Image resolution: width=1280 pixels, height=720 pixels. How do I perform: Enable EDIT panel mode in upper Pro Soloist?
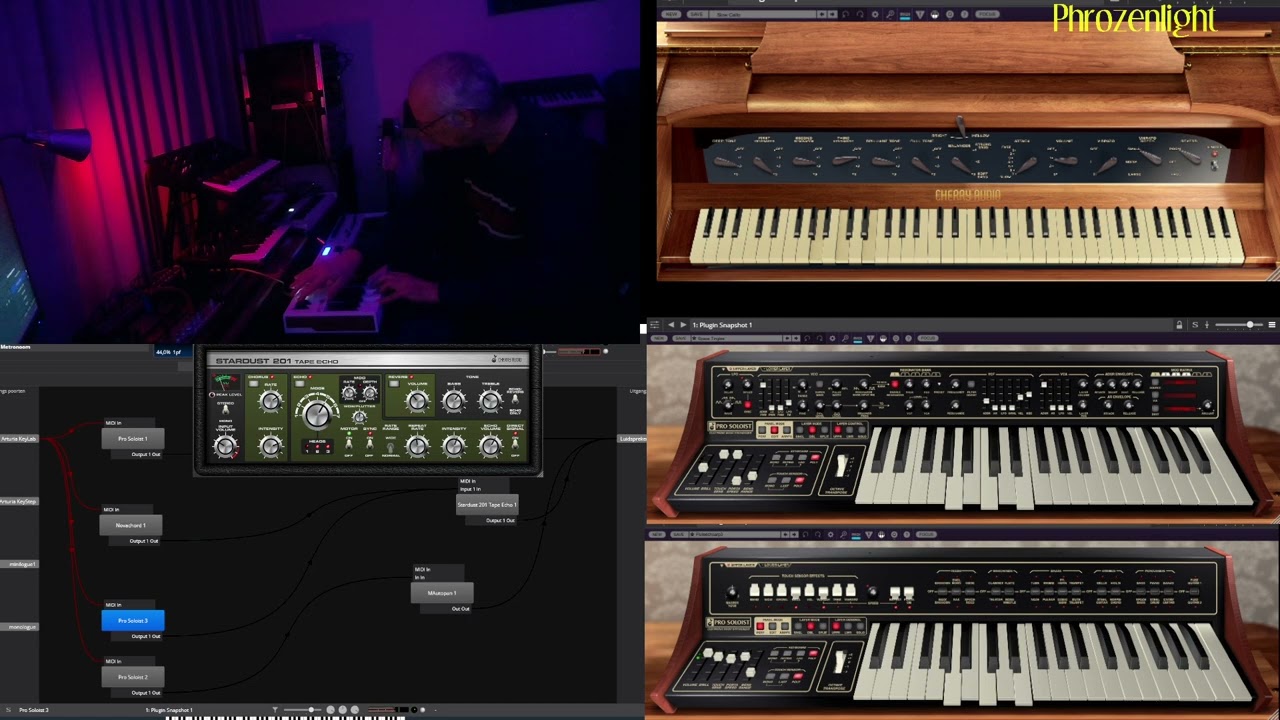pyautogui.click(x=774, y=429)
